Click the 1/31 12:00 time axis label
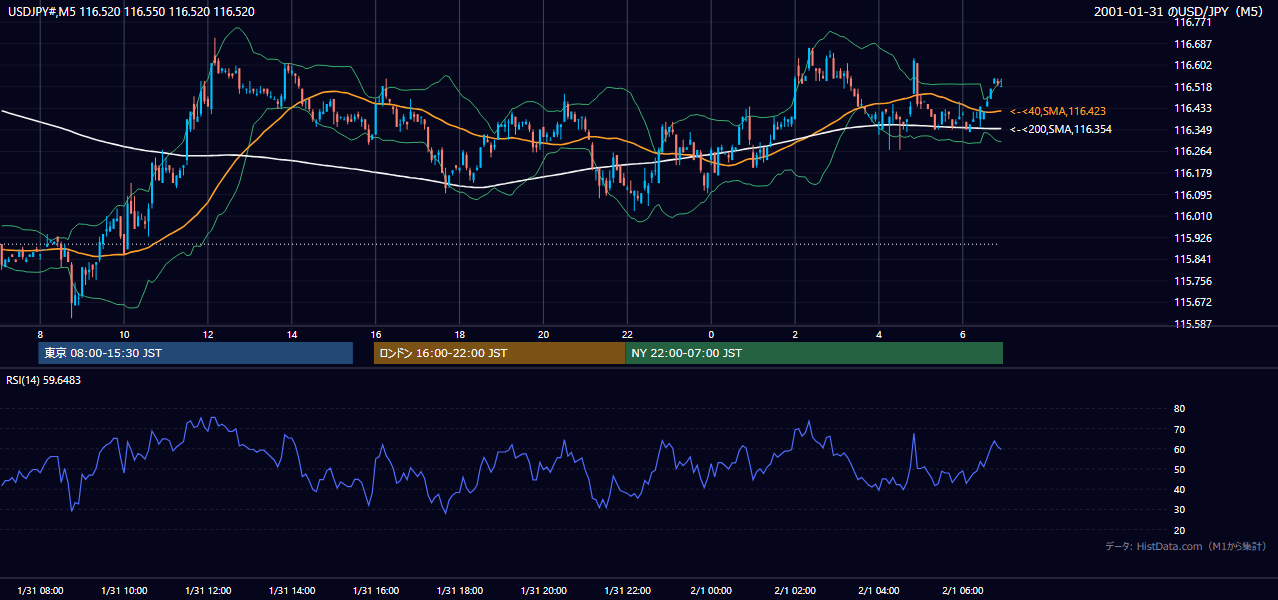 coord(208,591)
